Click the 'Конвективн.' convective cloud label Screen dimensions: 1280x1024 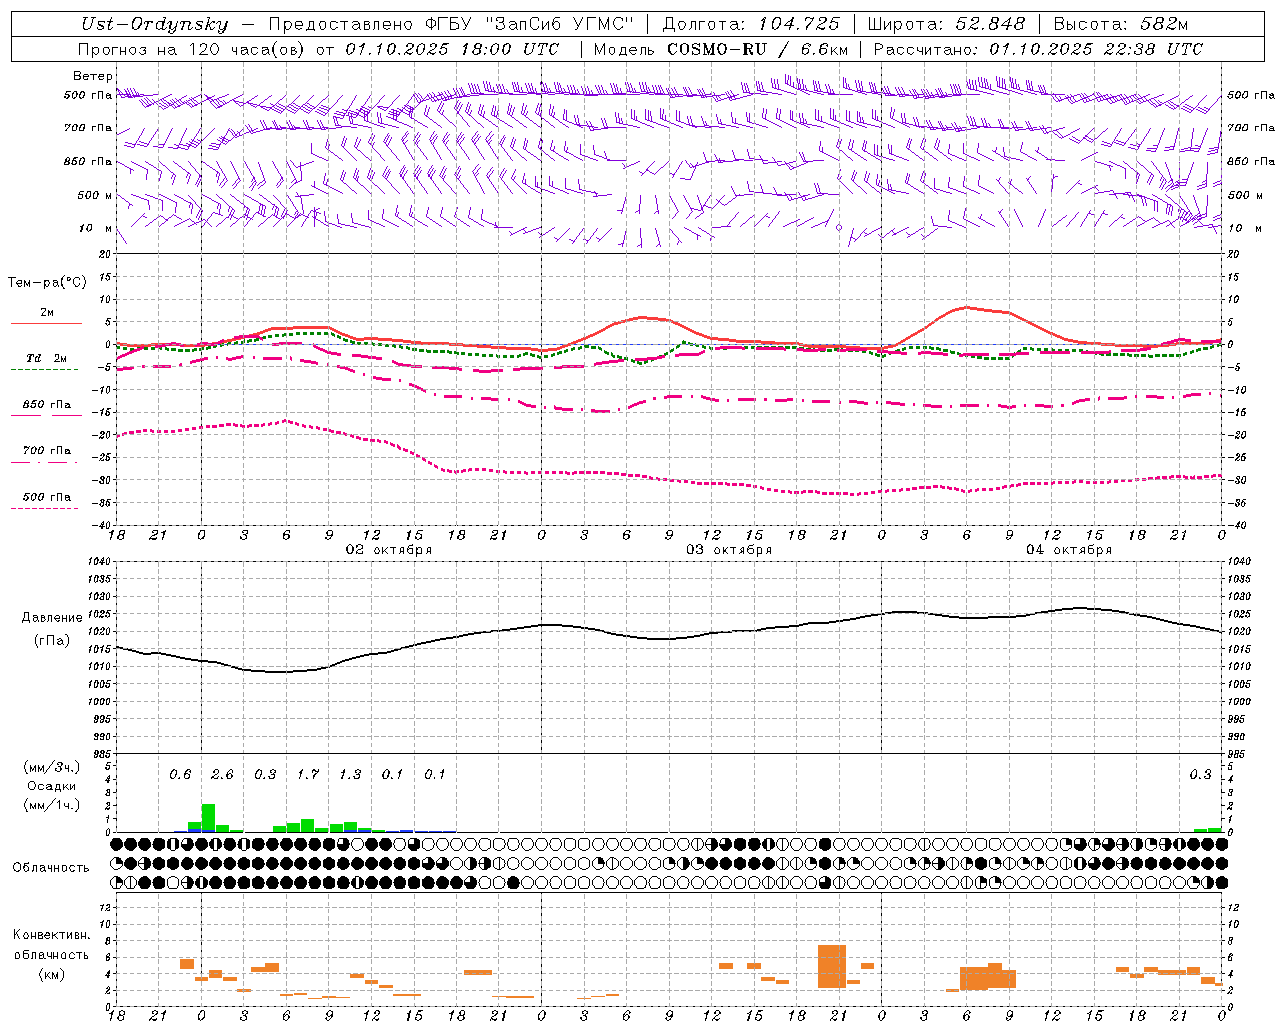click(x=52, y=935)
